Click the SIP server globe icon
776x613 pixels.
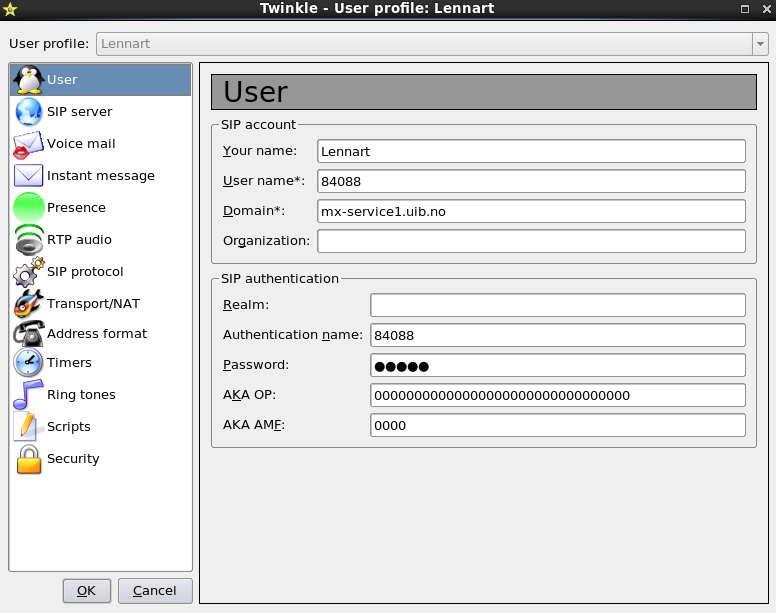(28, 112)
